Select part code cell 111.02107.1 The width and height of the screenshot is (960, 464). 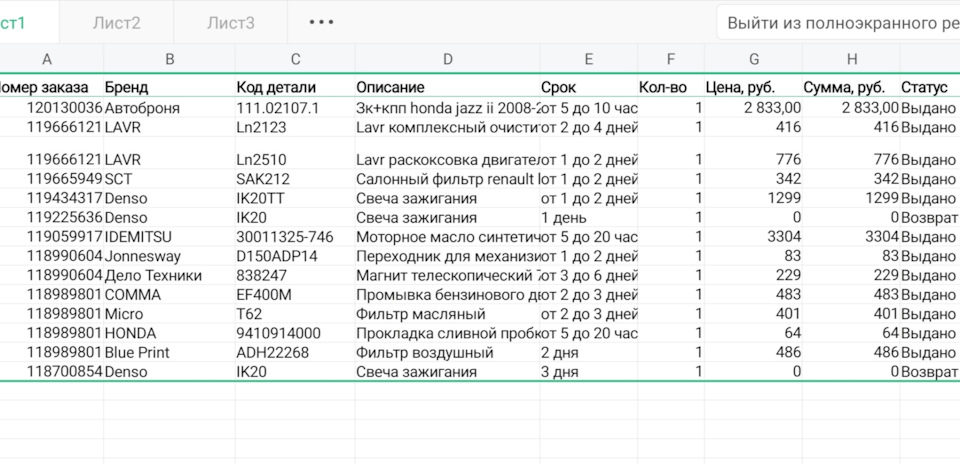295,108
